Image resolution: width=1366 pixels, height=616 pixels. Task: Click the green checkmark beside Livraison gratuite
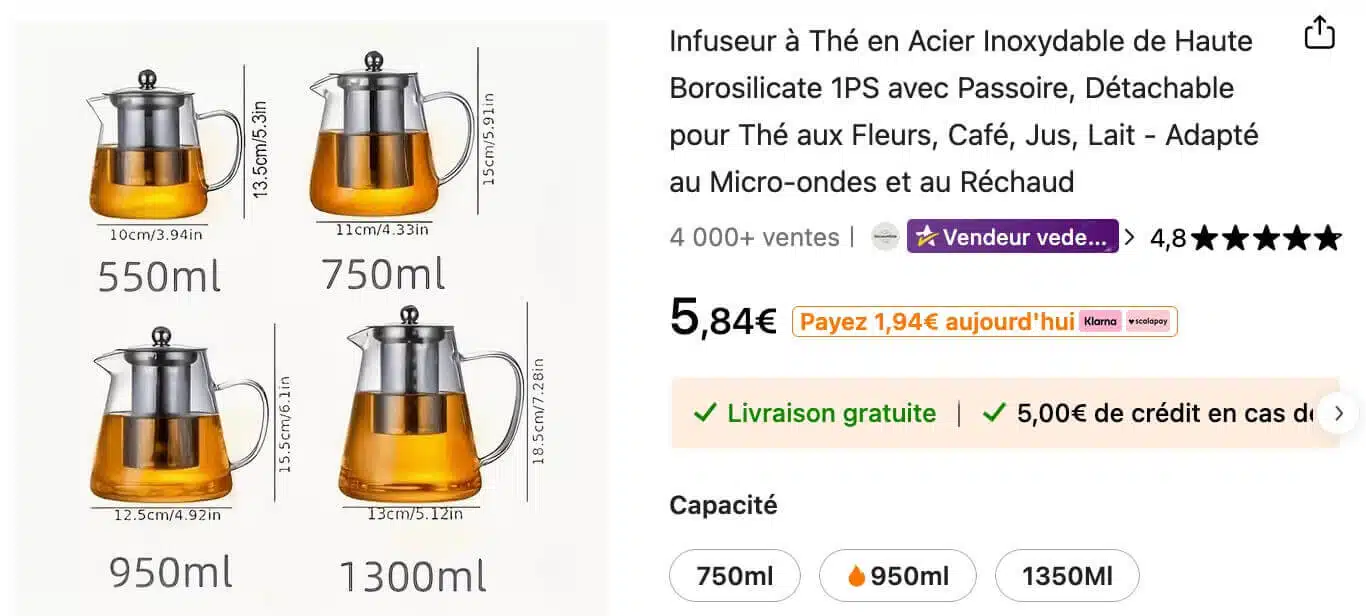707,413
